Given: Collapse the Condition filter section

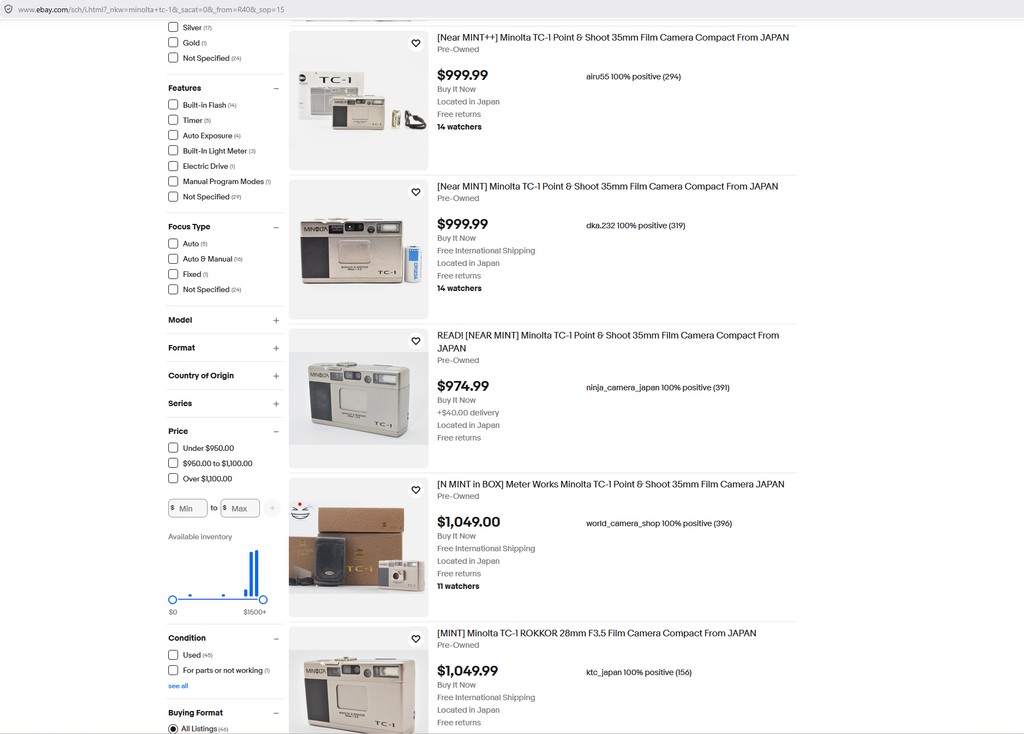Looking at the screenshot, I should pyautogui.click(x=276, y=639).
